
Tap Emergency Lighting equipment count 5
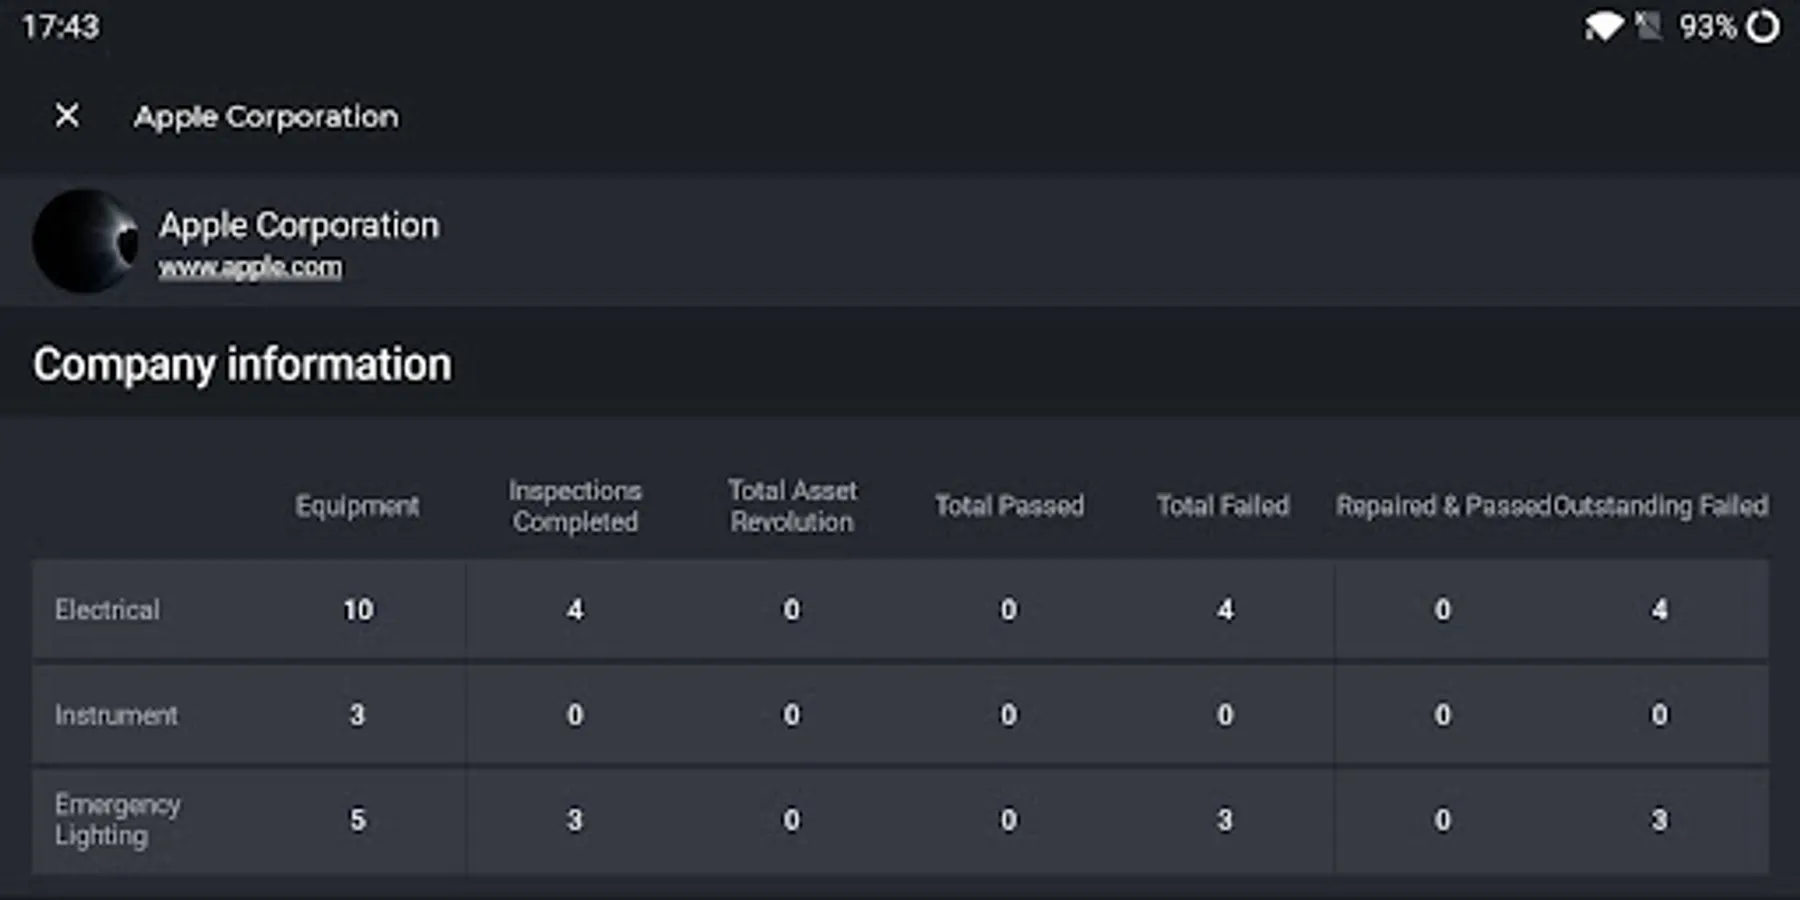[x=357, y=820]
